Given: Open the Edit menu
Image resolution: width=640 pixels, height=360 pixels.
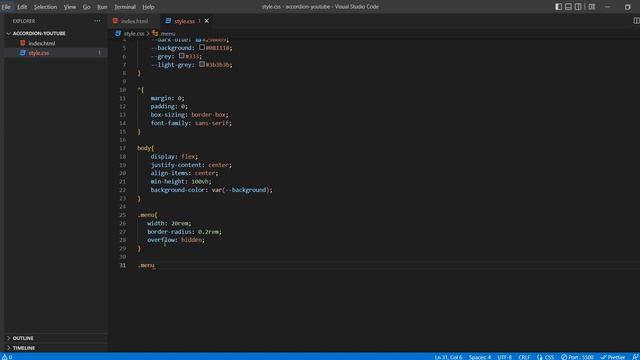Looking at the screenshot, I should 22,7.
